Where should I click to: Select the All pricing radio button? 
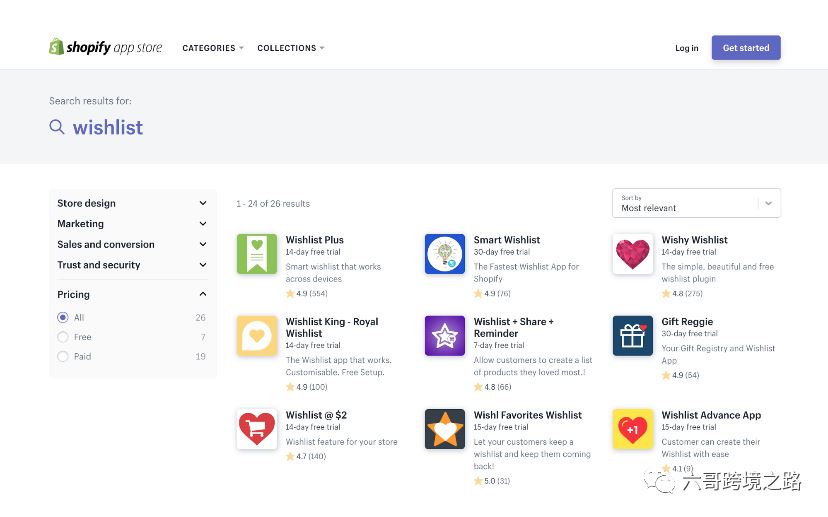(x=63, y=318)
